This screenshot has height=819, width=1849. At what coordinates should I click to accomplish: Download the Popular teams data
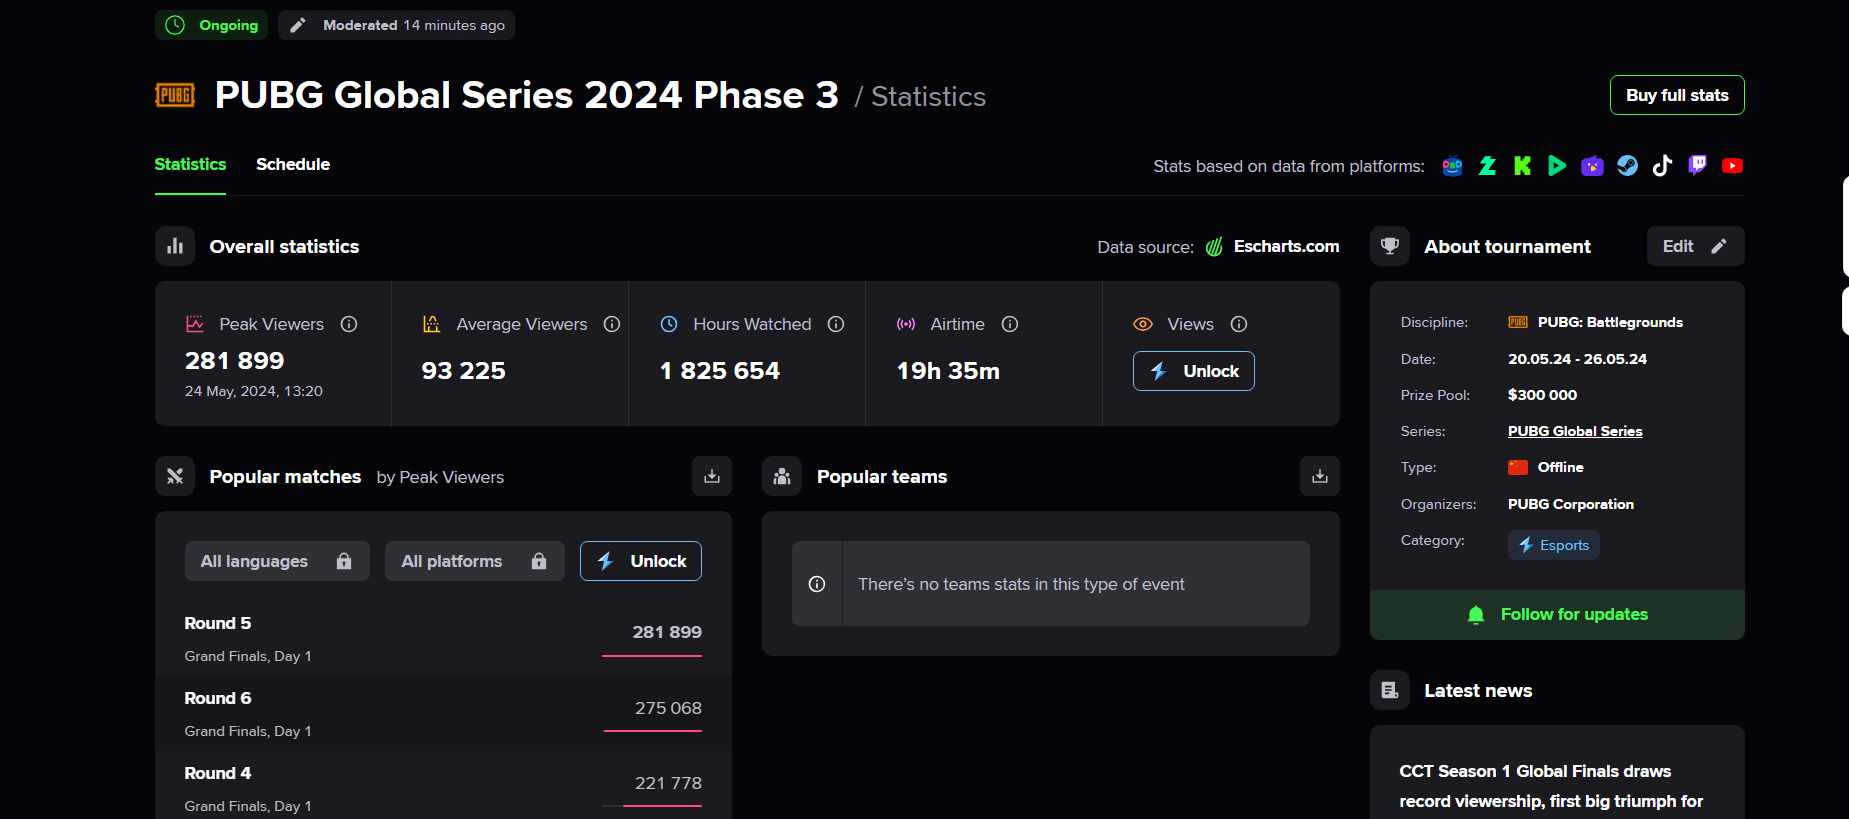1319,476
